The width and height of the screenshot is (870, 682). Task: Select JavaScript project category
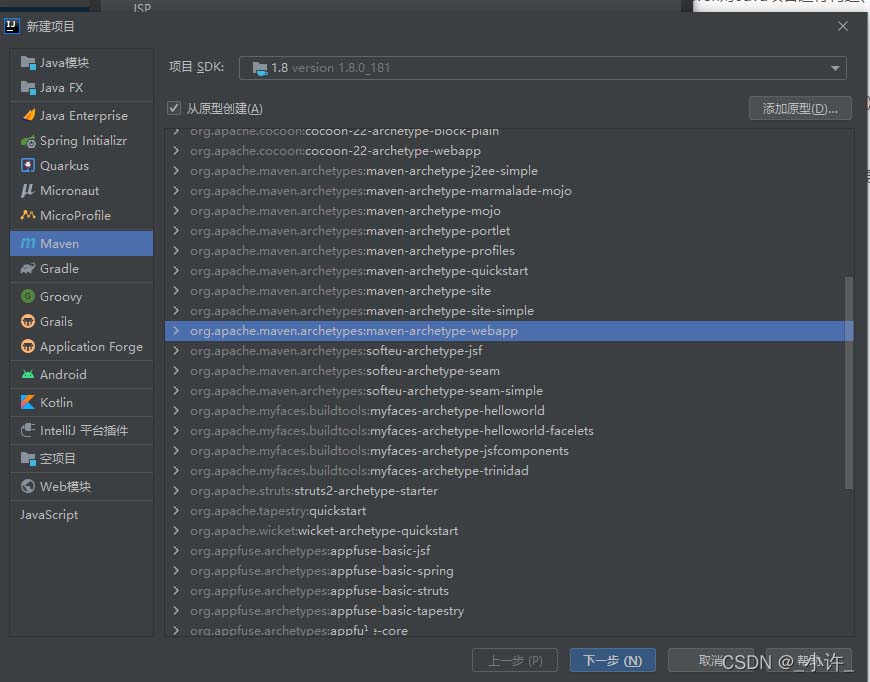pos(82,514)
